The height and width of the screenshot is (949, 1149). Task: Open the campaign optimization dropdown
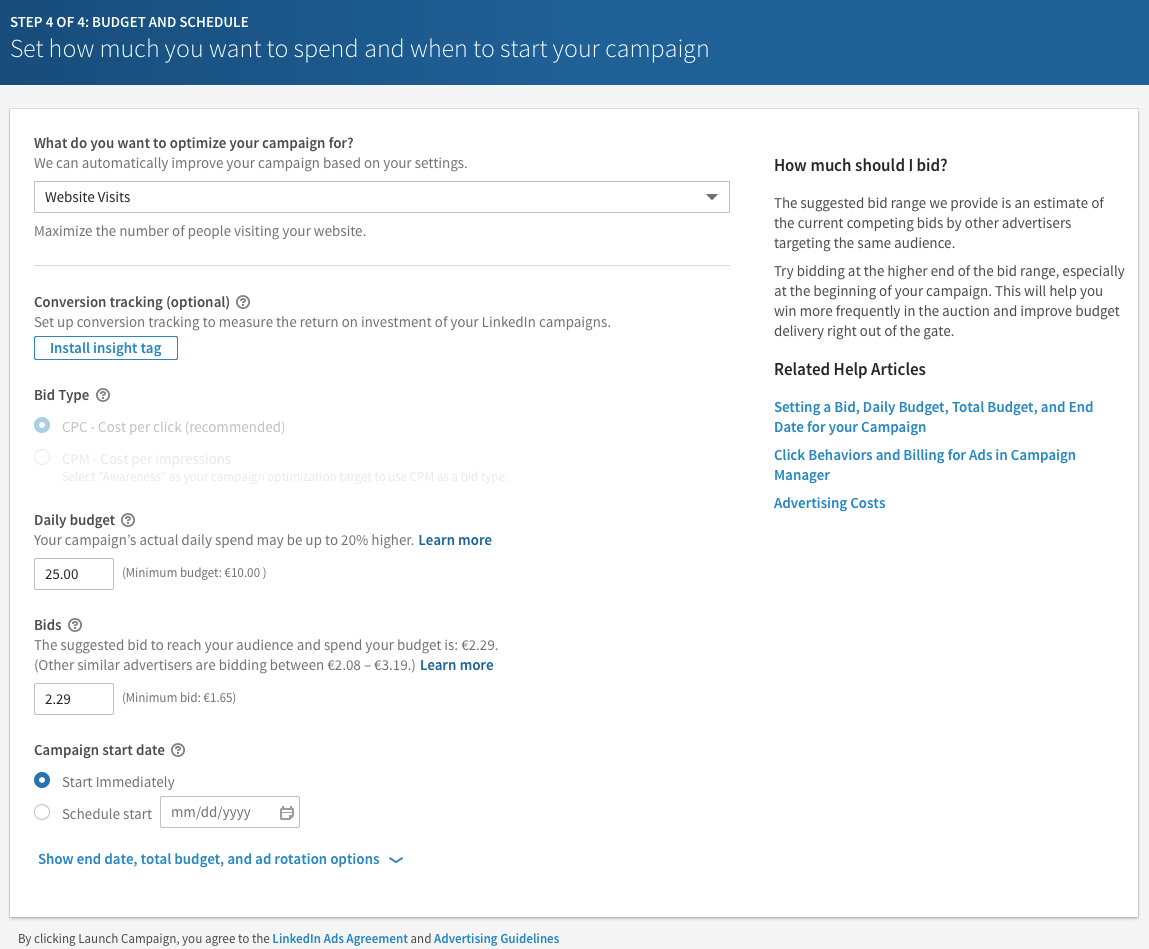click(x=382, y=196)
